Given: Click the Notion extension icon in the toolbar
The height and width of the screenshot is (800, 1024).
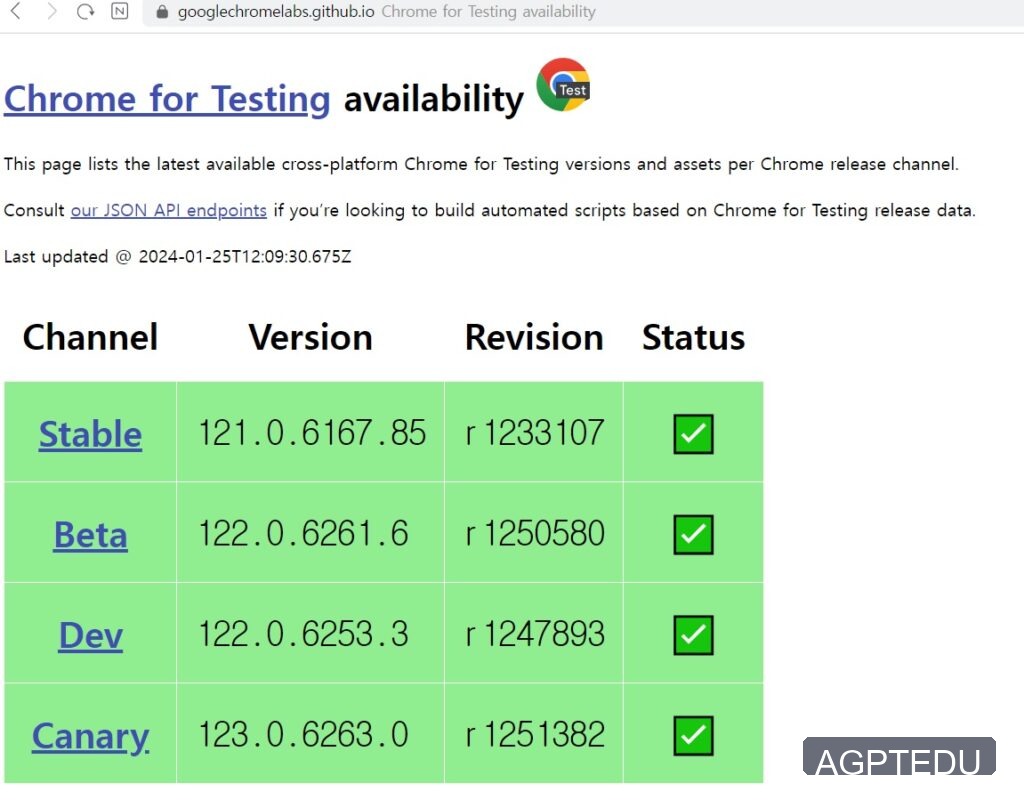Looking at the screenshot, I should [x=120, y=11].
